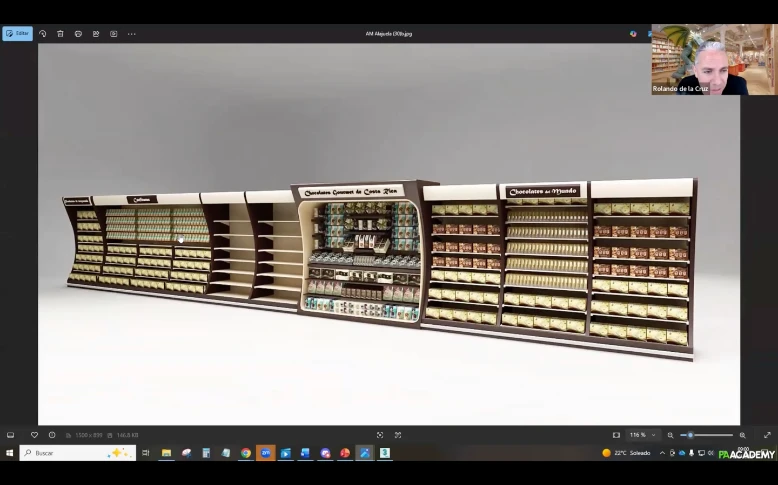Screen dimensions: 778x485
Task: Expand the 116% zoom level dropdown
Action: click(x=642, y=435)
